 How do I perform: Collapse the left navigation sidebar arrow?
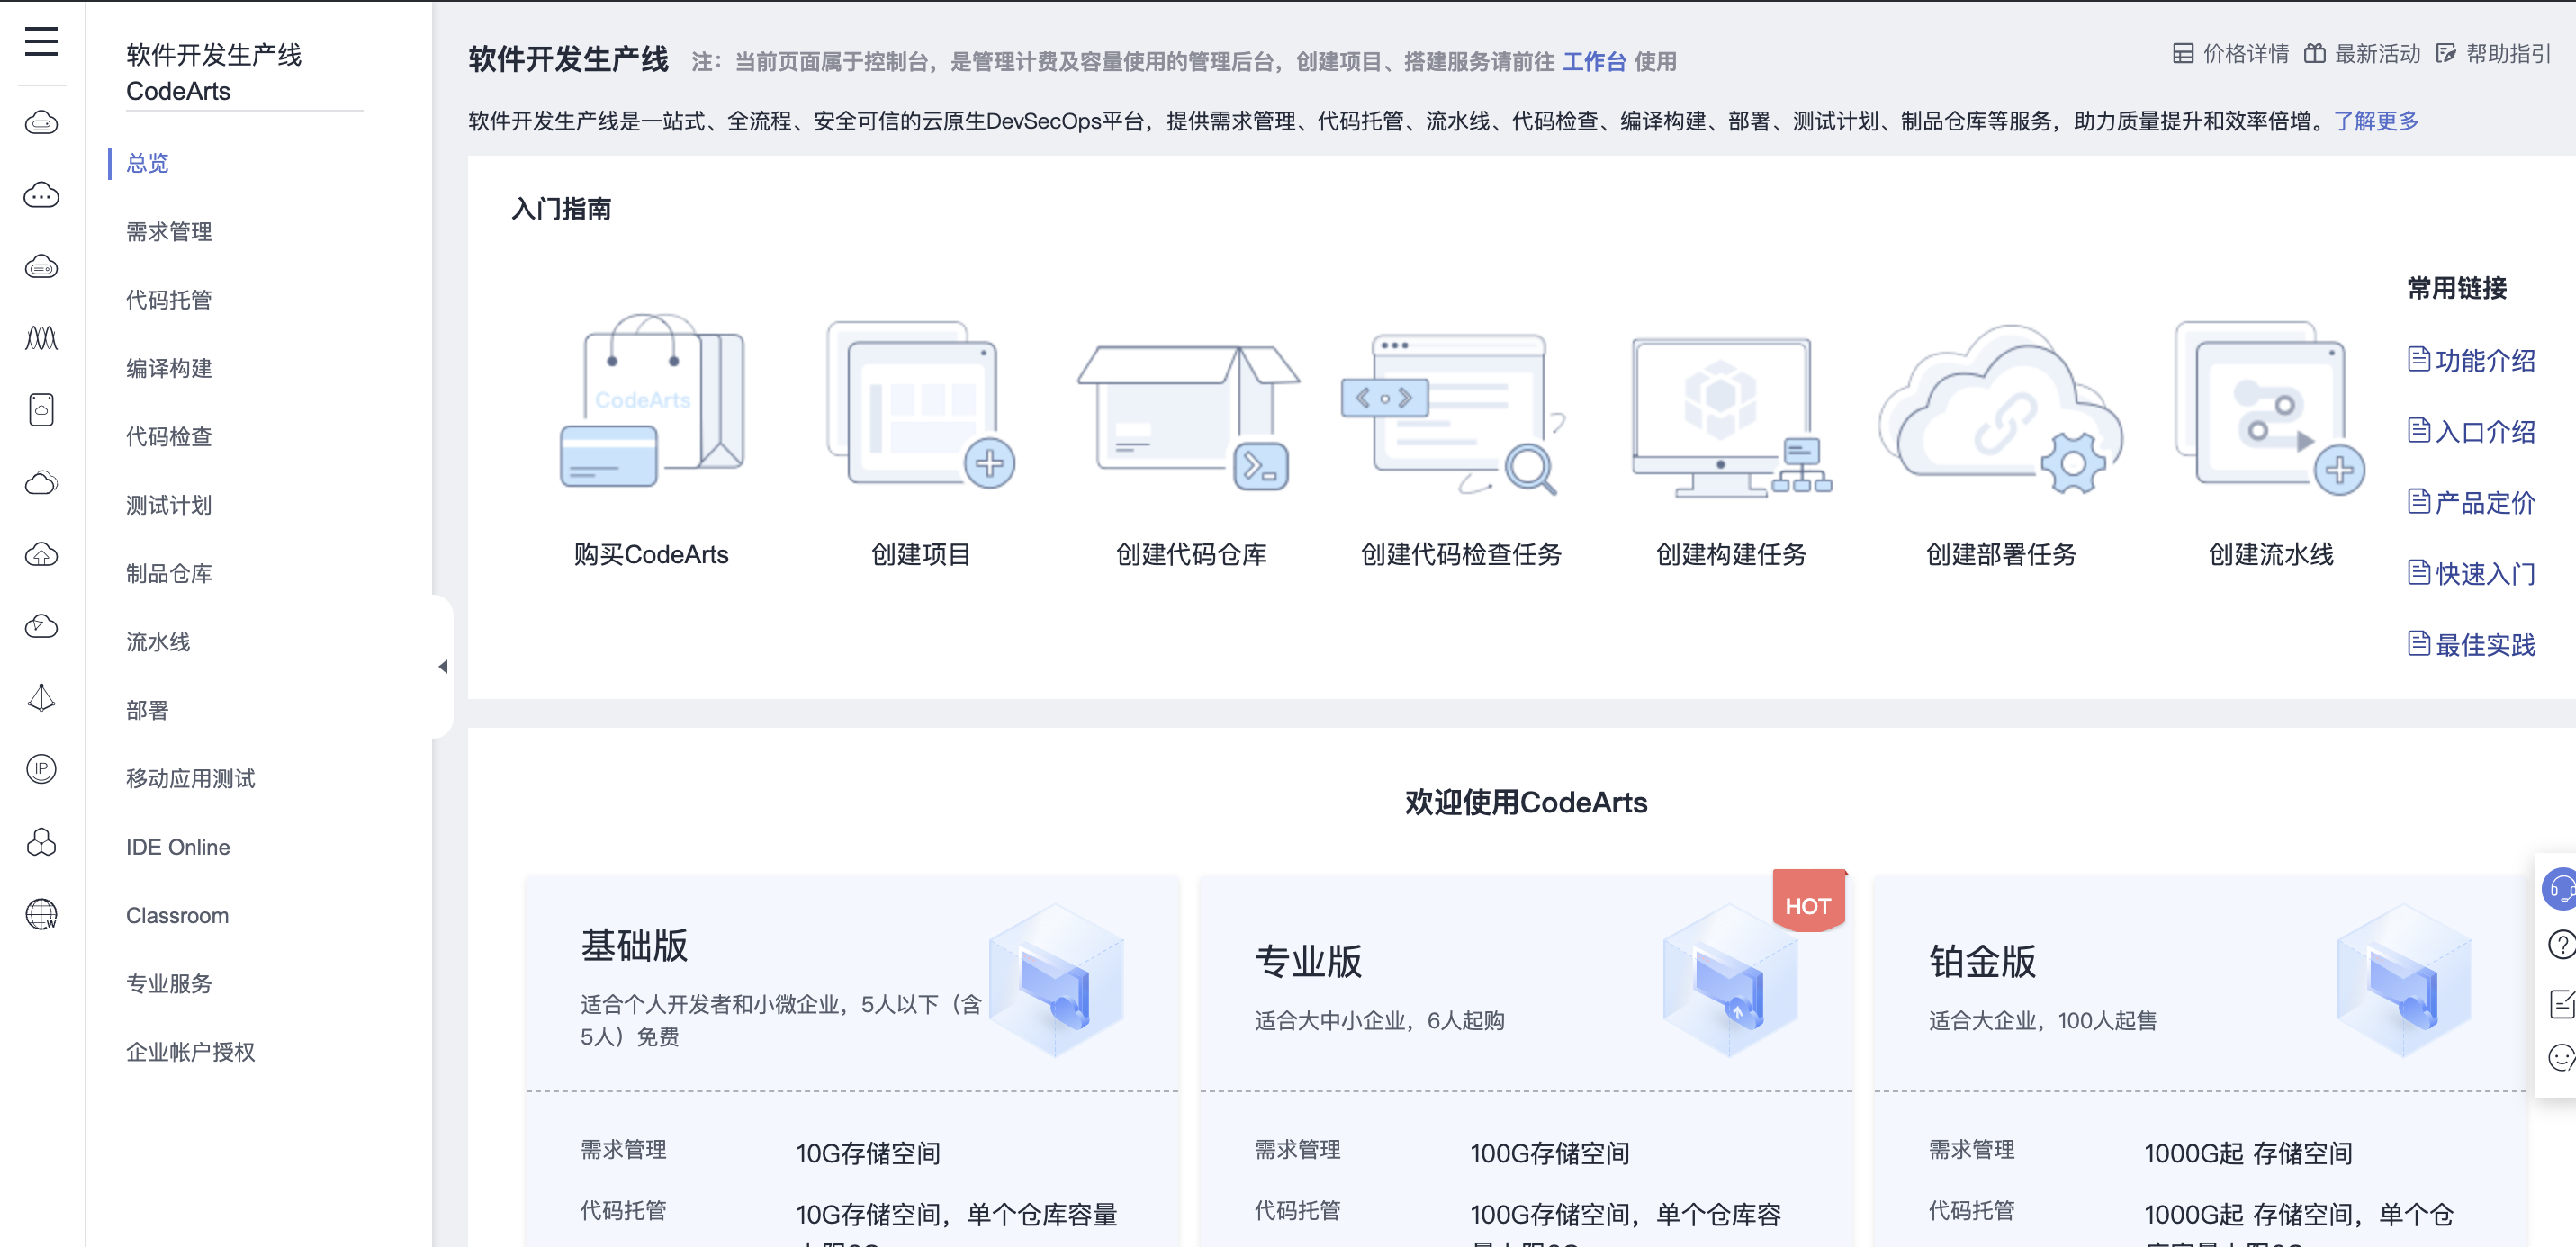443,667
